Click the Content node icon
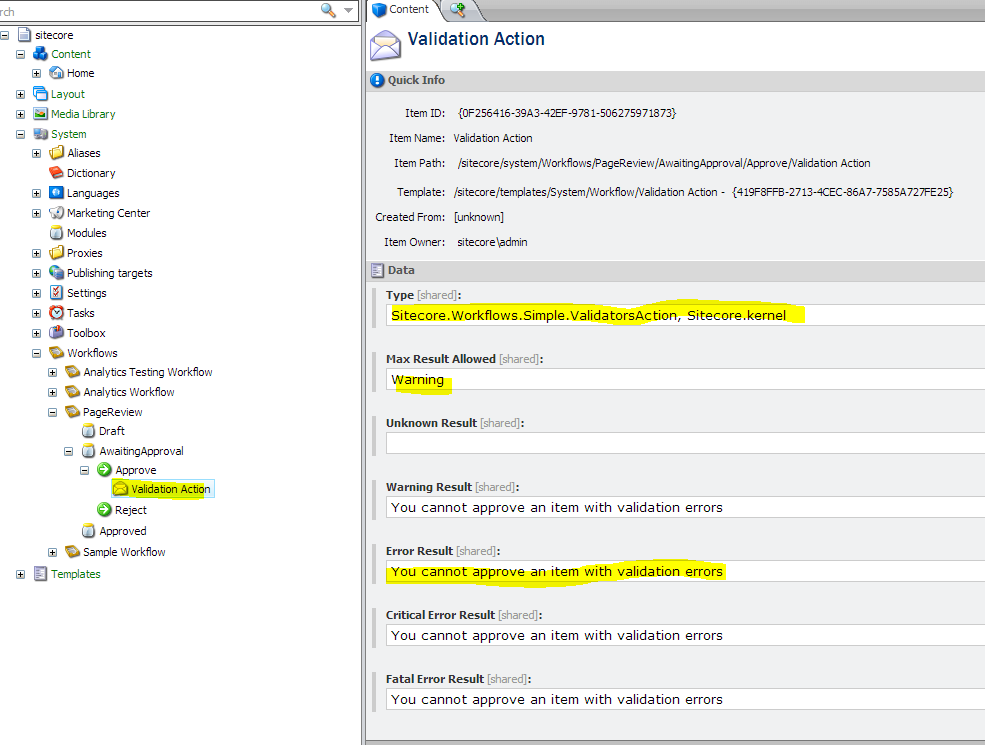Viewport: 985px width, 745px height. point(41,54)
